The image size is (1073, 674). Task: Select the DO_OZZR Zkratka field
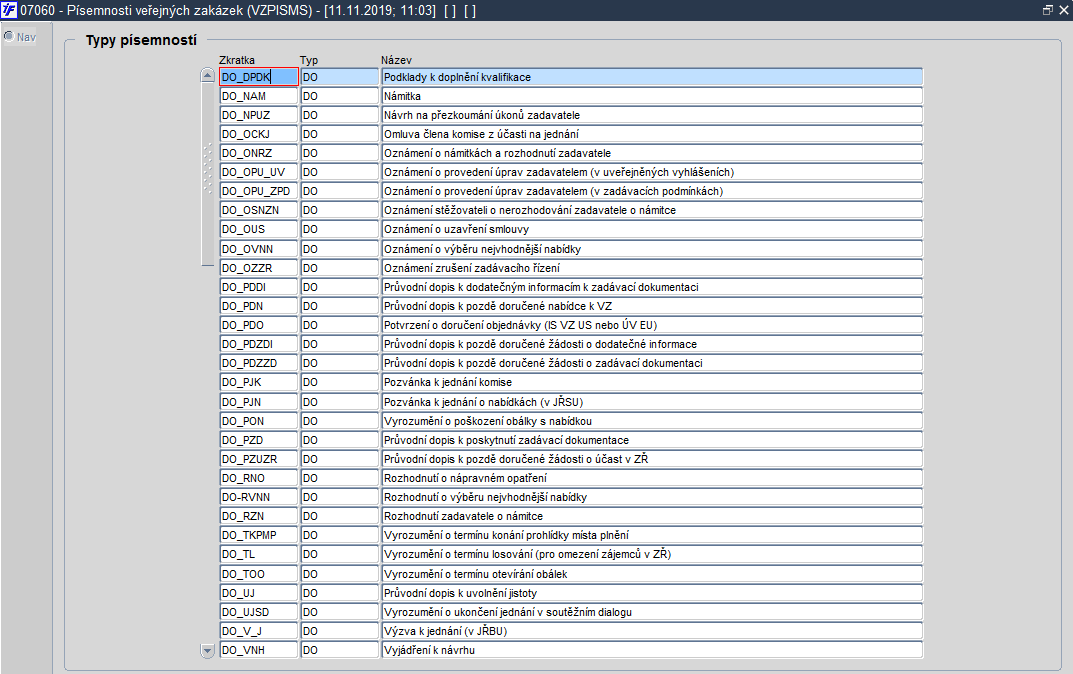click(x=259, y=268)
